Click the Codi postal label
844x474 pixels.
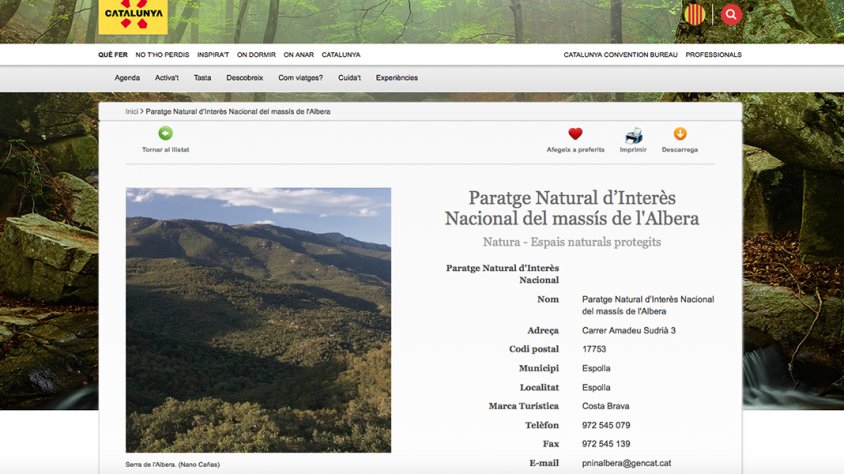click(533, 349)
